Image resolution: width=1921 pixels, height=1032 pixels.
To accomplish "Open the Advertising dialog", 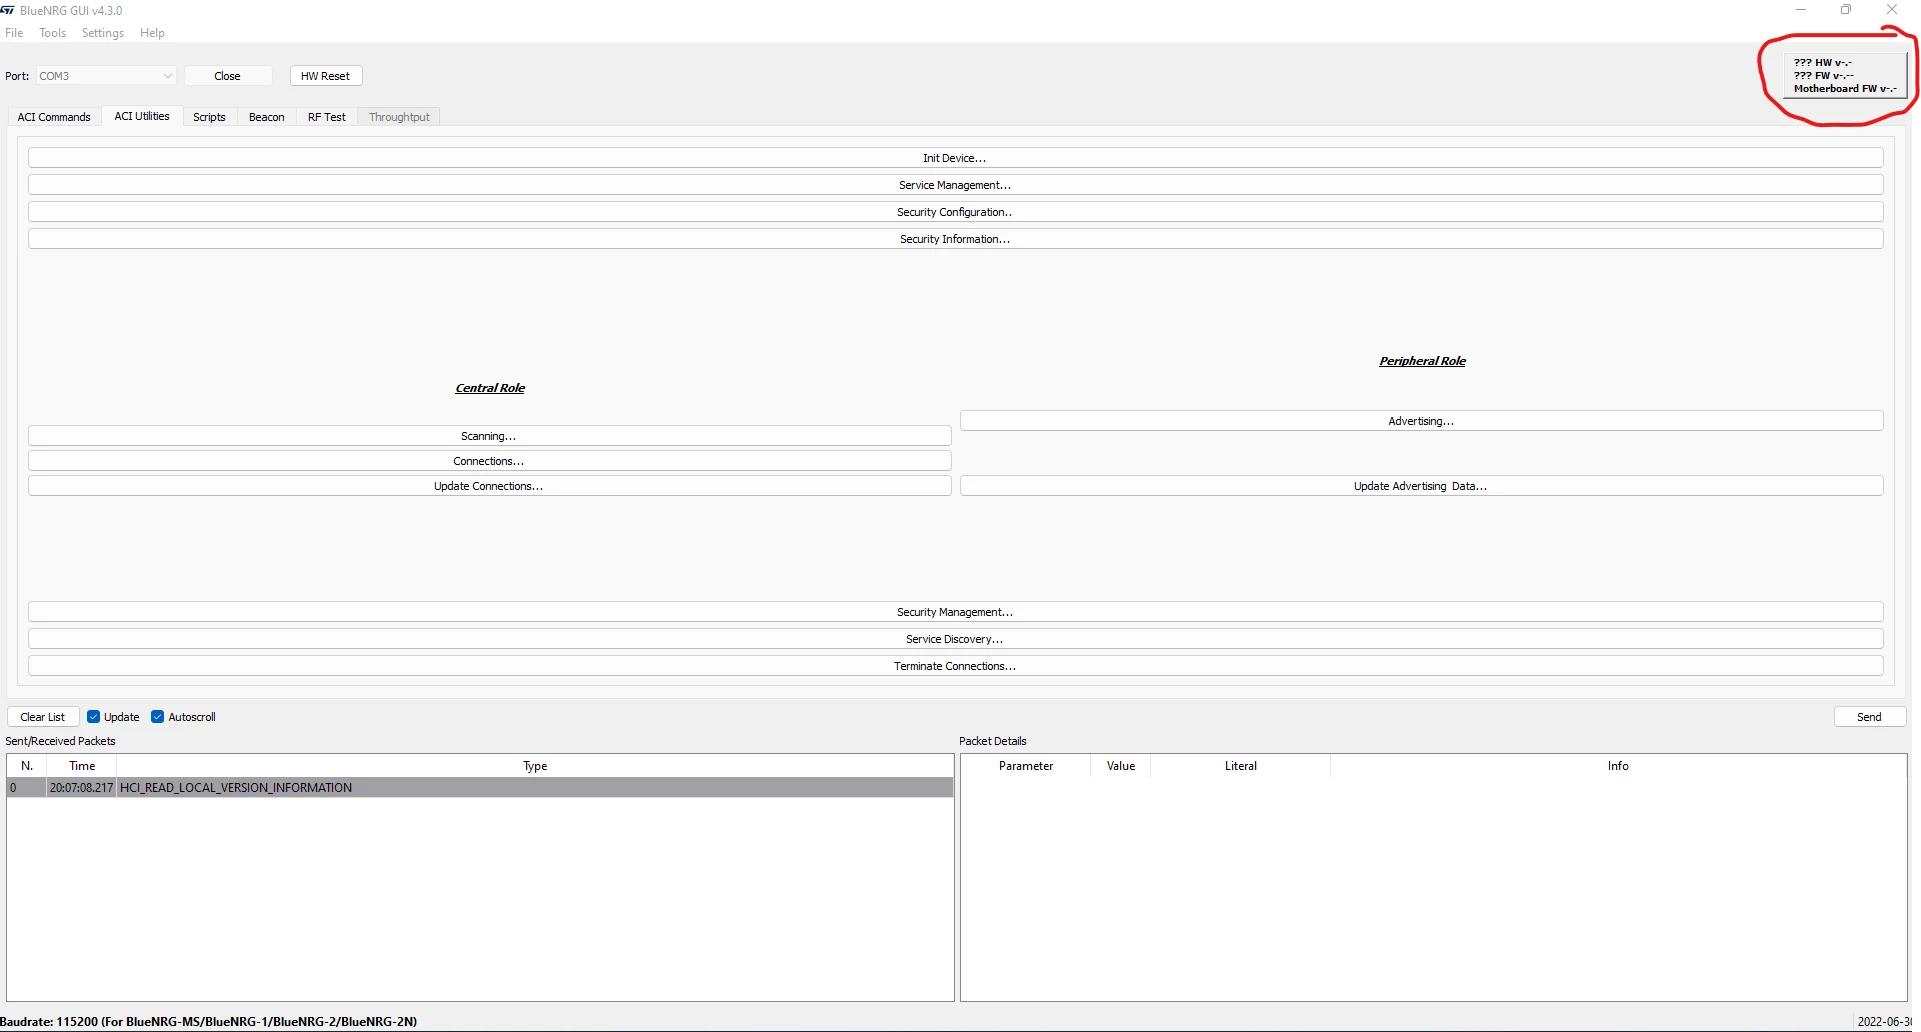I will tap(1421, 421).
